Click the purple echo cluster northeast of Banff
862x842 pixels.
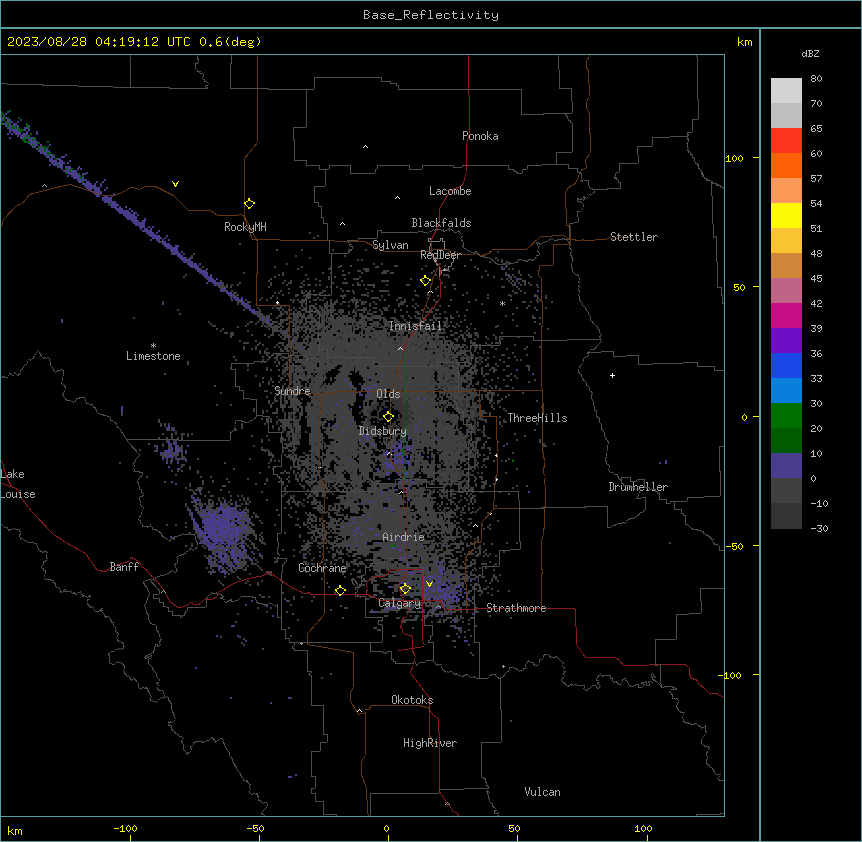pyautogui.click(x=224, y=530)
